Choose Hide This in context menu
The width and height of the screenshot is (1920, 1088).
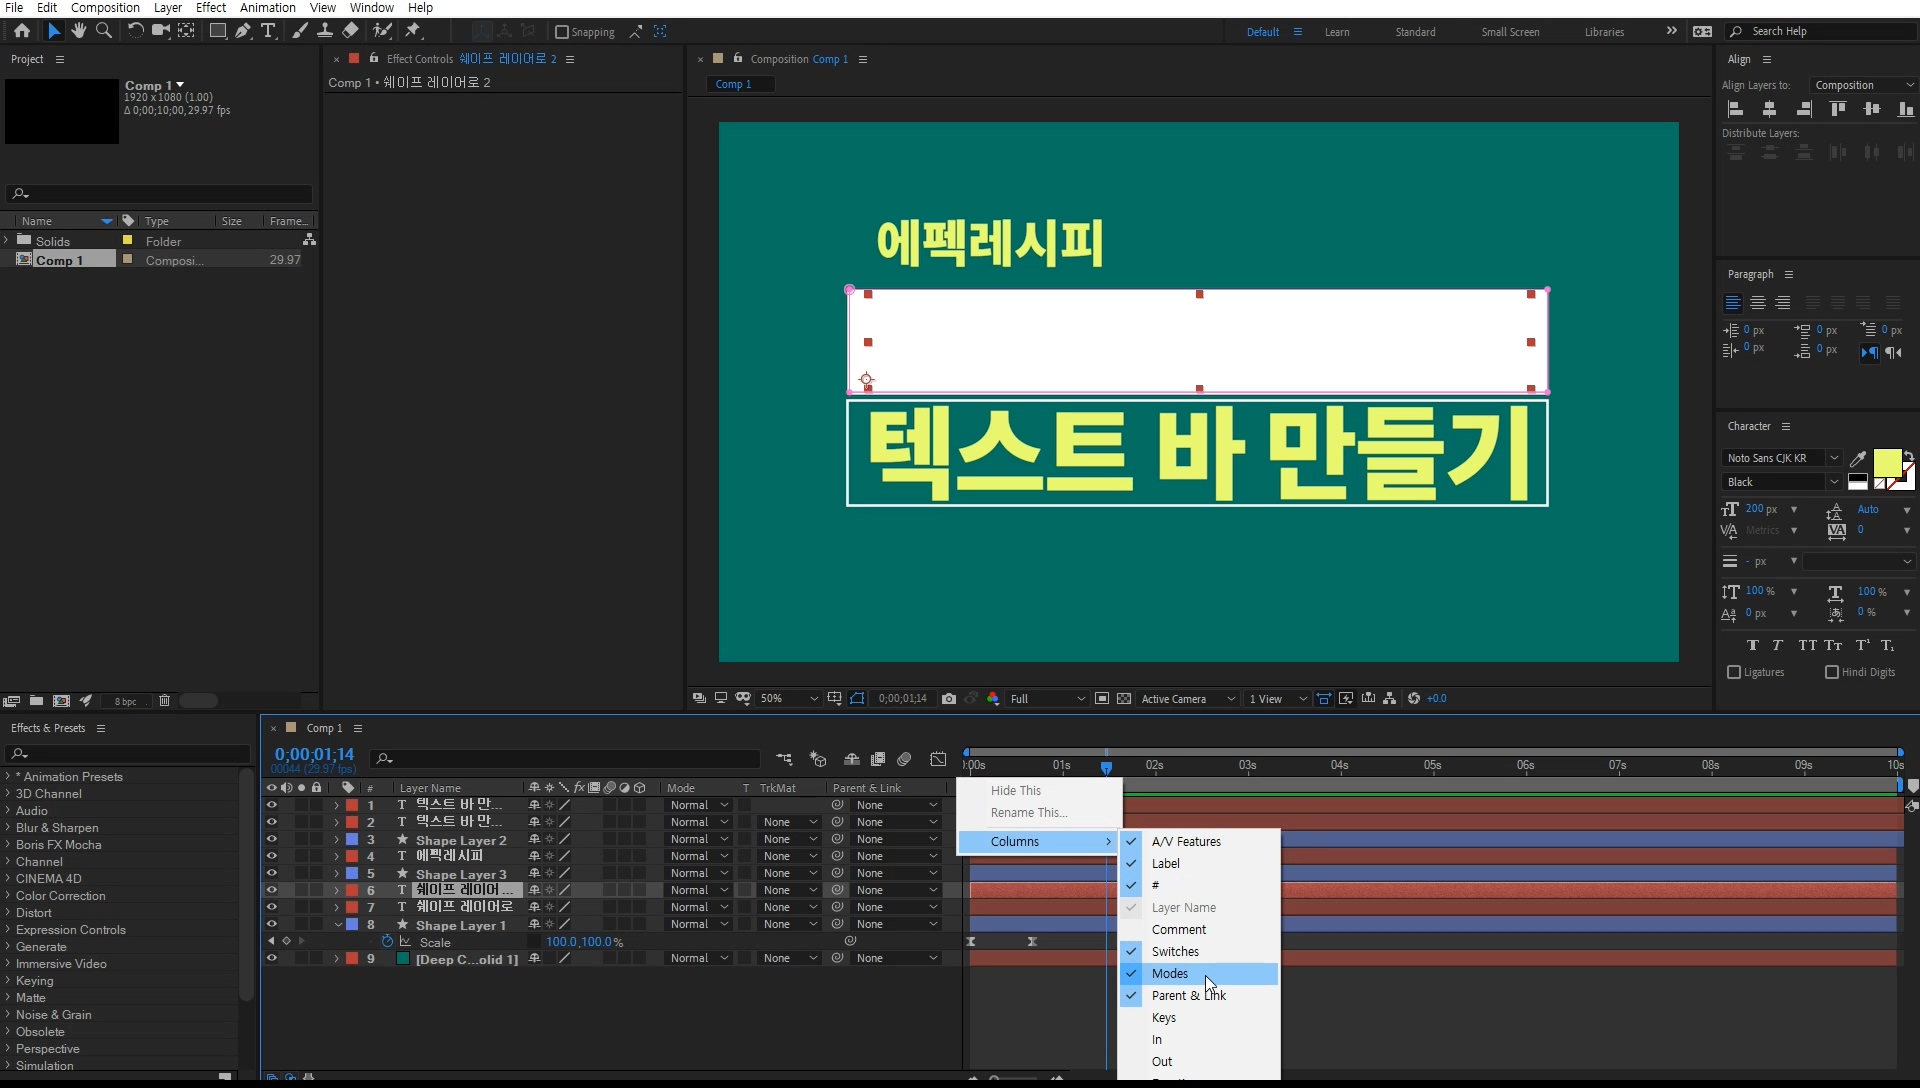pos(1015,791)
